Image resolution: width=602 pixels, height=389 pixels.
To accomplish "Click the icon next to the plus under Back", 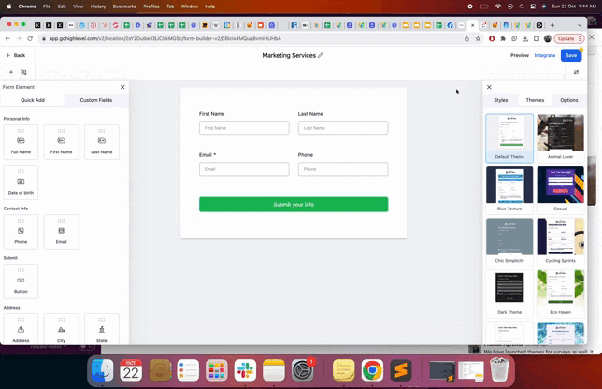I will 24,72.
